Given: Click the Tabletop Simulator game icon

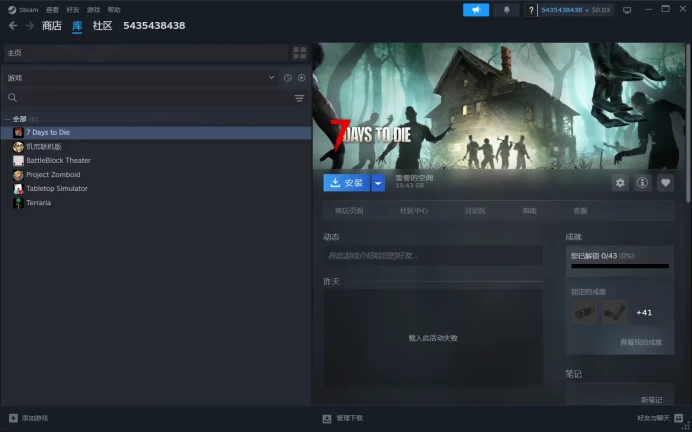Looking at the screenshot, I should click(18, 189).
